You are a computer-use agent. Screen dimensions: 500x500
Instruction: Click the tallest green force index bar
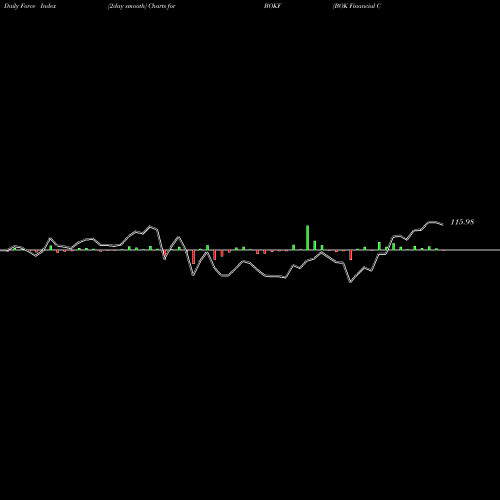pos(307,238)
